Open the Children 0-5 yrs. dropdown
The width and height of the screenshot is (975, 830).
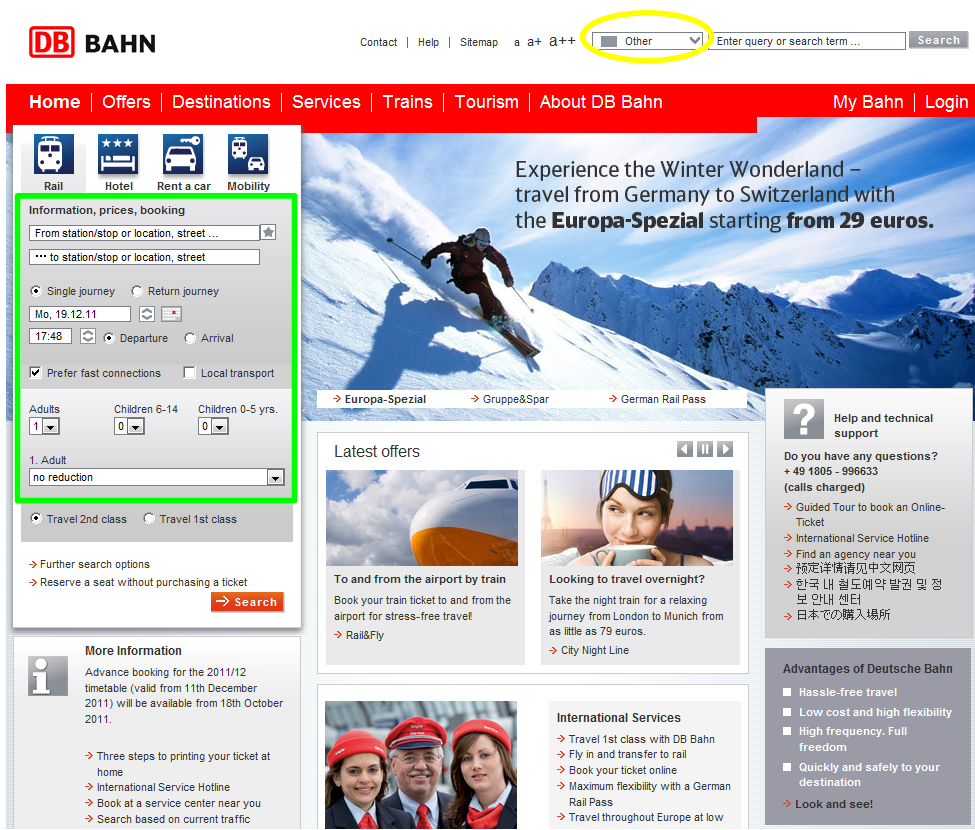[x=213, y=427]
